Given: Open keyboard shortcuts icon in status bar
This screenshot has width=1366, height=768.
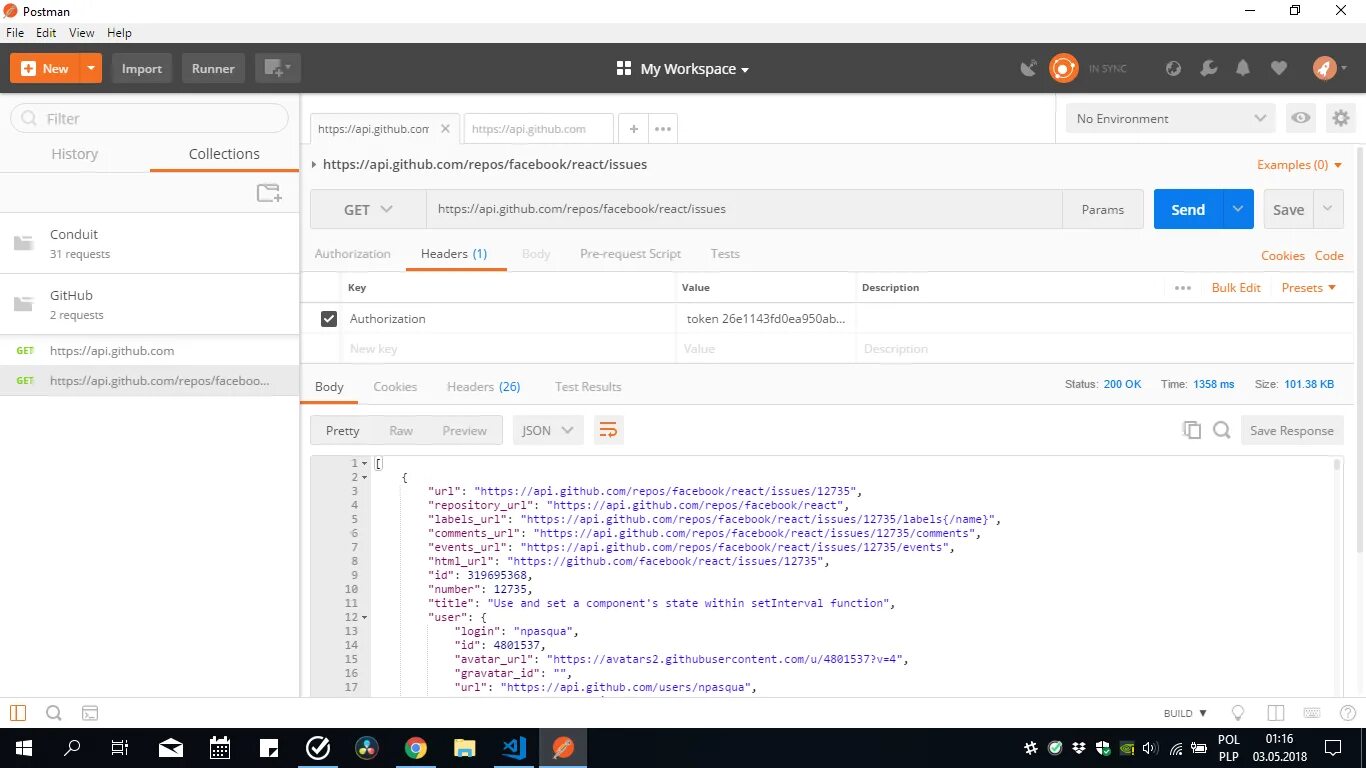Looking at the screenshot, I should coord(1313,713).
